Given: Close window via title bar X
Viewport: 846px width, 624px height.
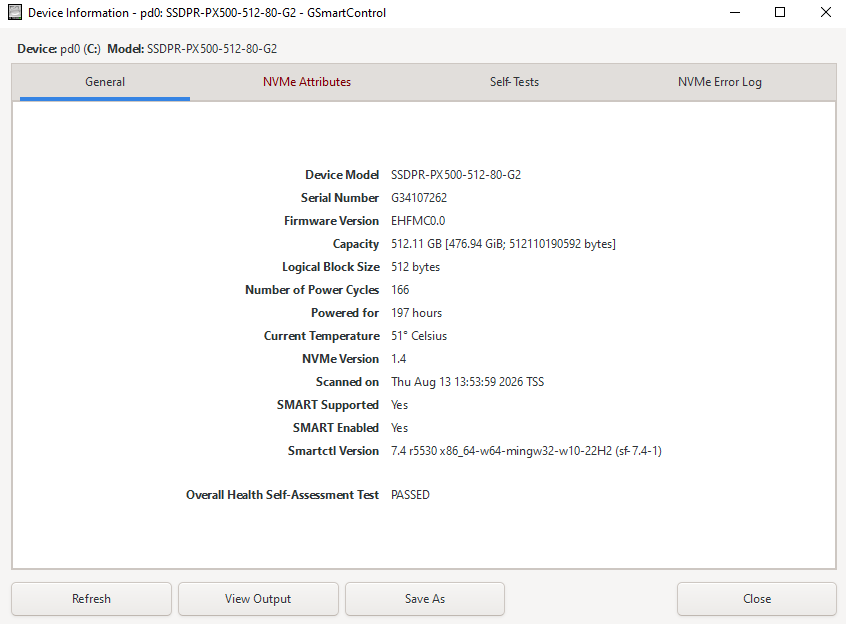Looking at the screenshot, I should click(825, 12).
